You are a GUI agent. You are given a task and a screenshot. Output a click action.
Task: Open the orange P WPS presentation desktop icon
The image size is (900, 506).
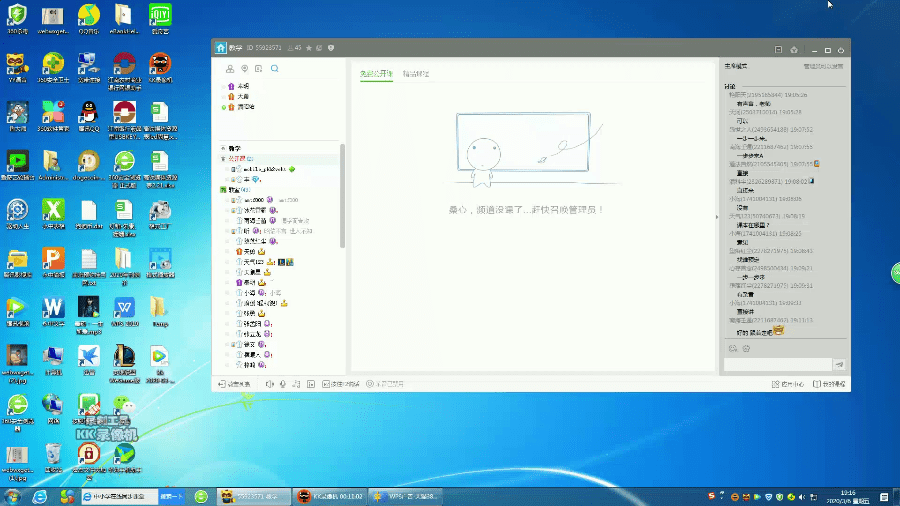click(x=53, y=263)
